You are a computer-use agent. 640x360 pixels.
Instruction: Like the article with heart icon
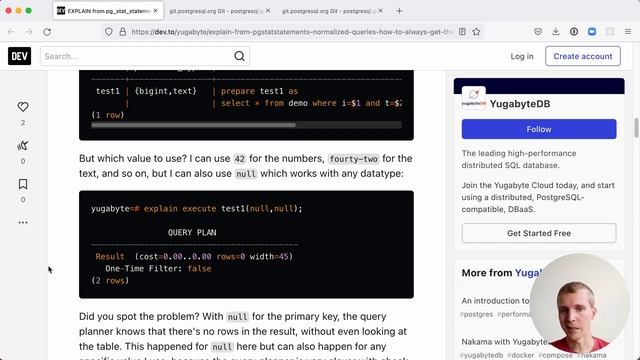(x=23, y=107)
